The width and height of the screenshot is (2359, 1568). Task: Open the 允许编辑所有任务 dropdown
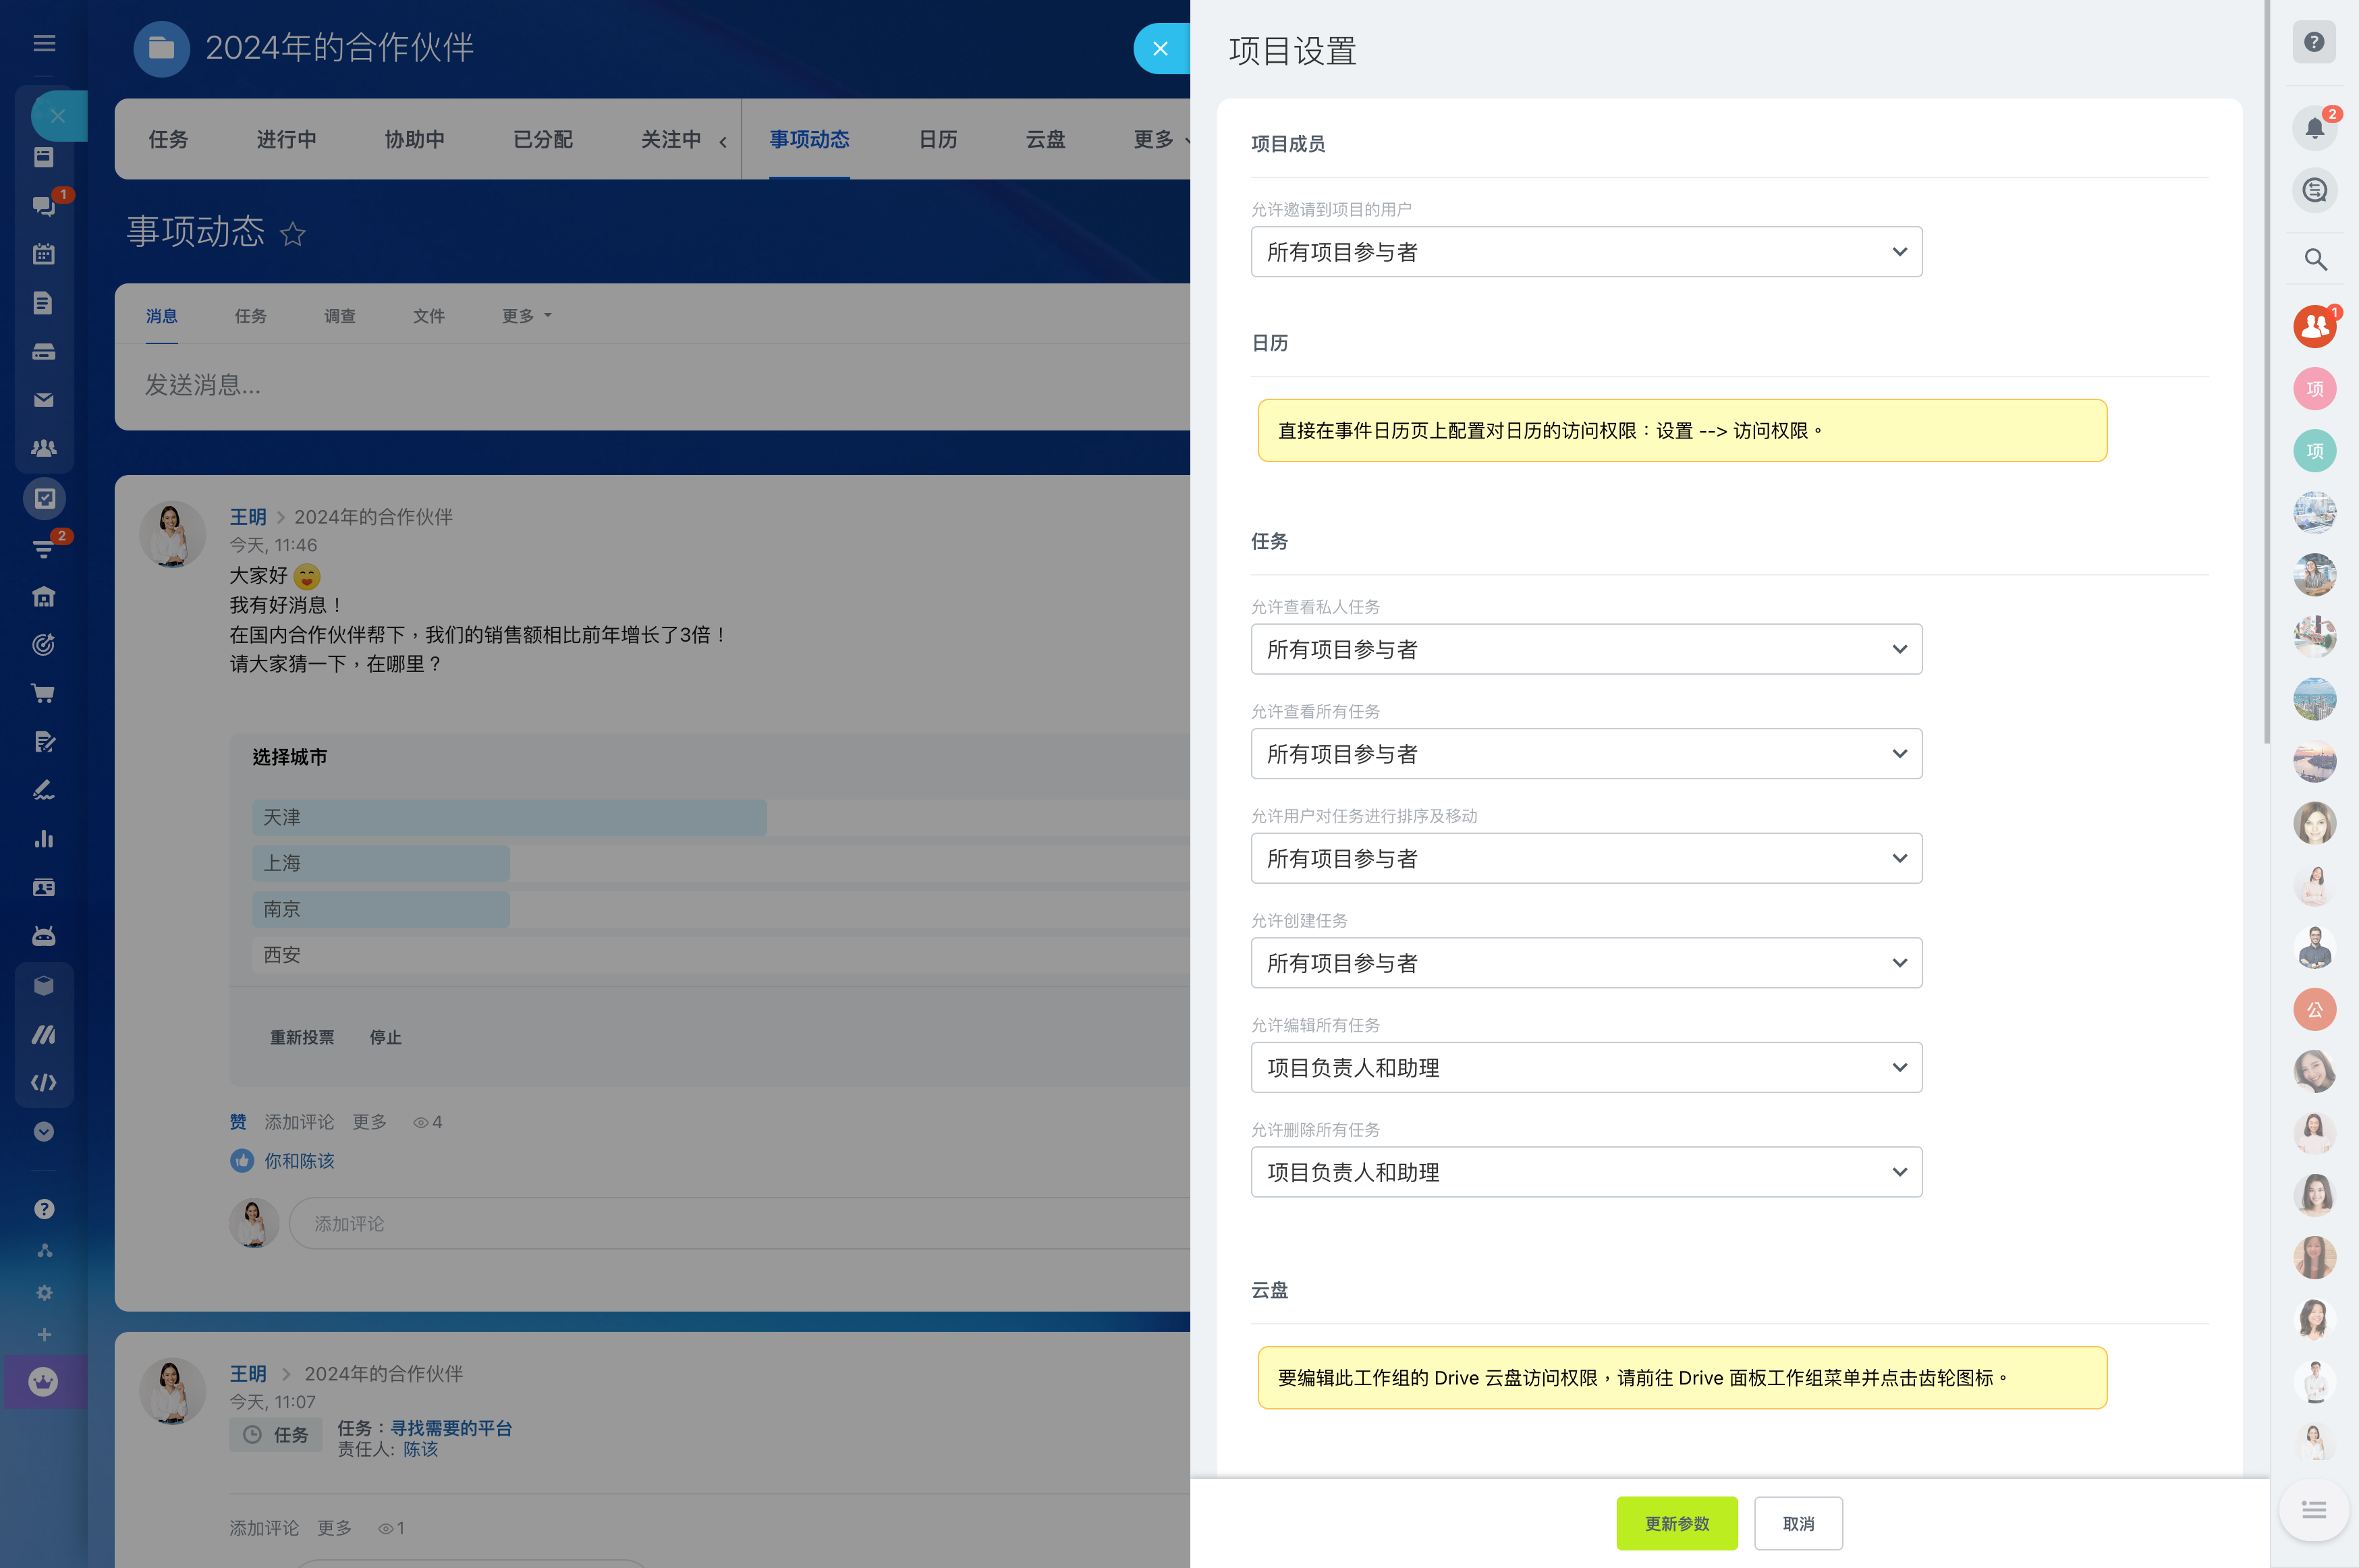(x=1585, y=1067)
